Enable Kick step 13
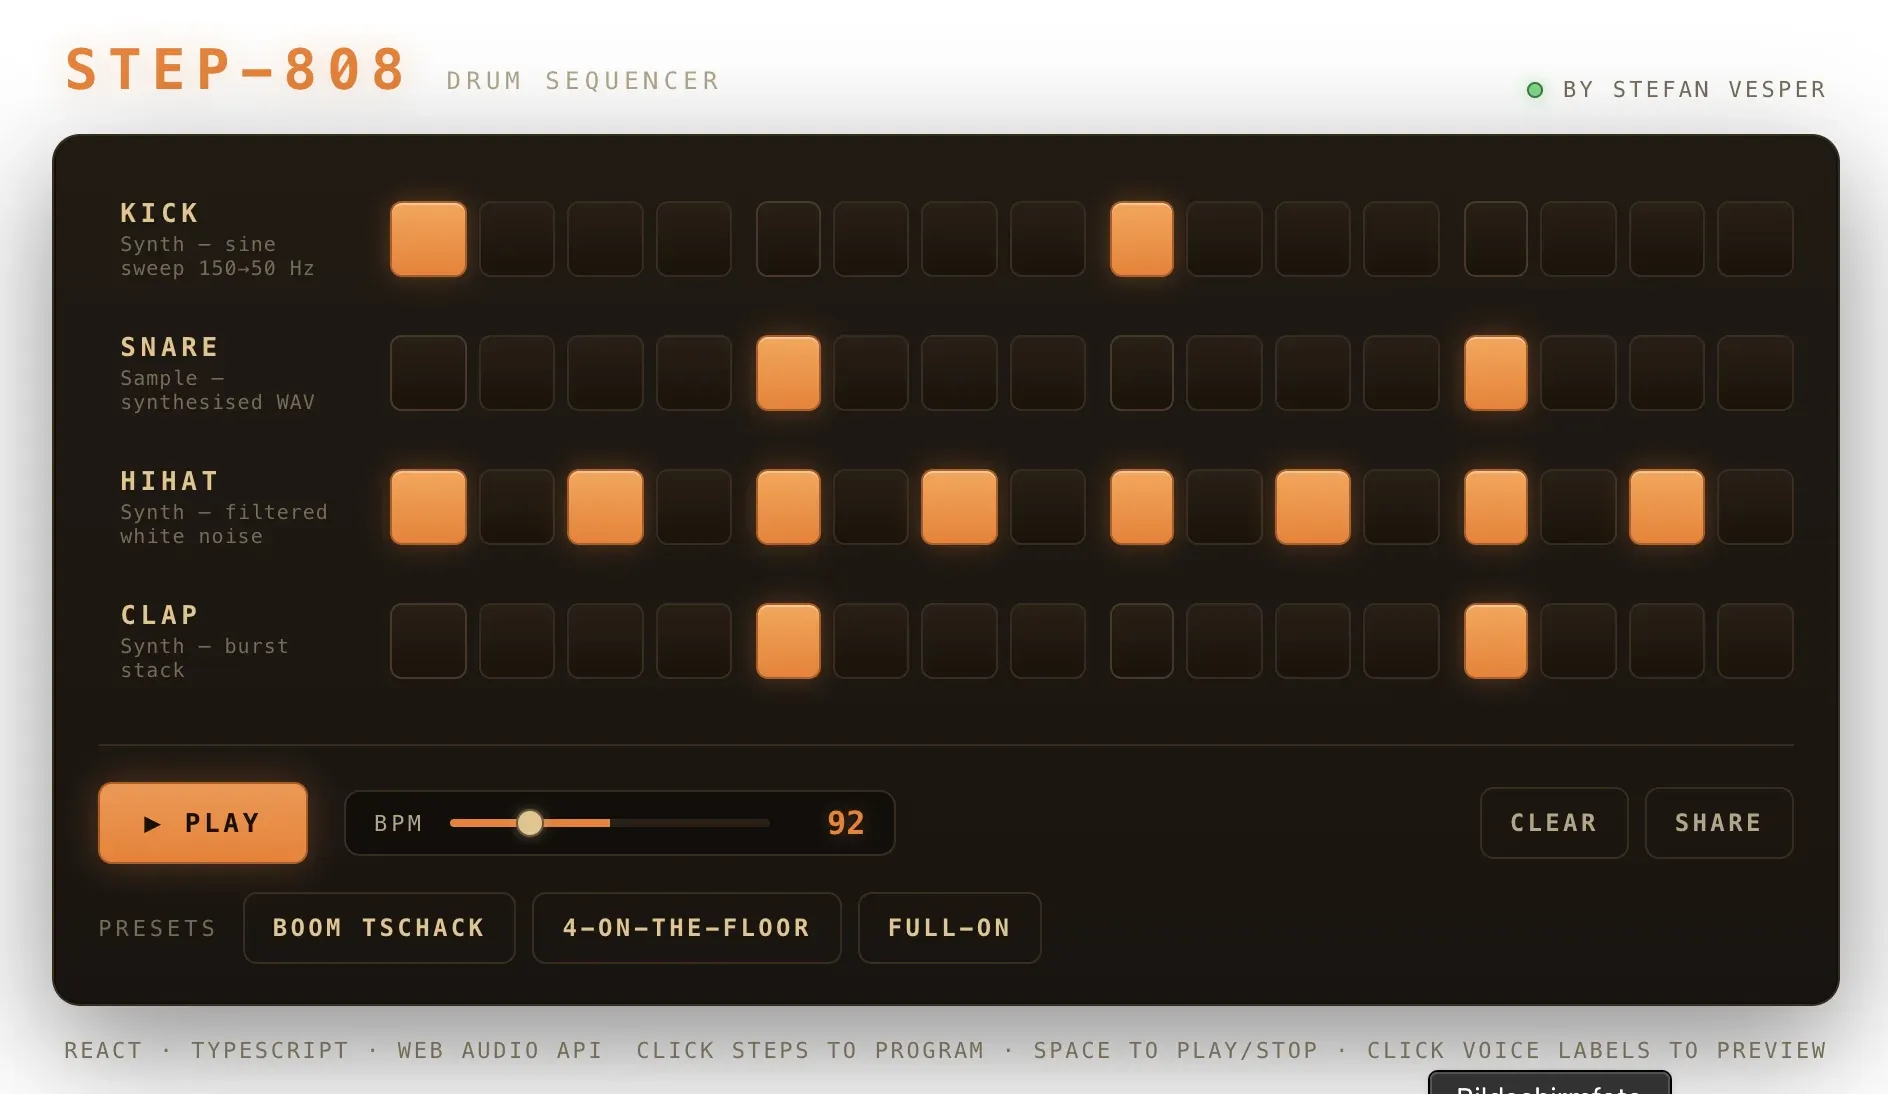Screen dimensions: 1888x1094 pos(1496,239)
